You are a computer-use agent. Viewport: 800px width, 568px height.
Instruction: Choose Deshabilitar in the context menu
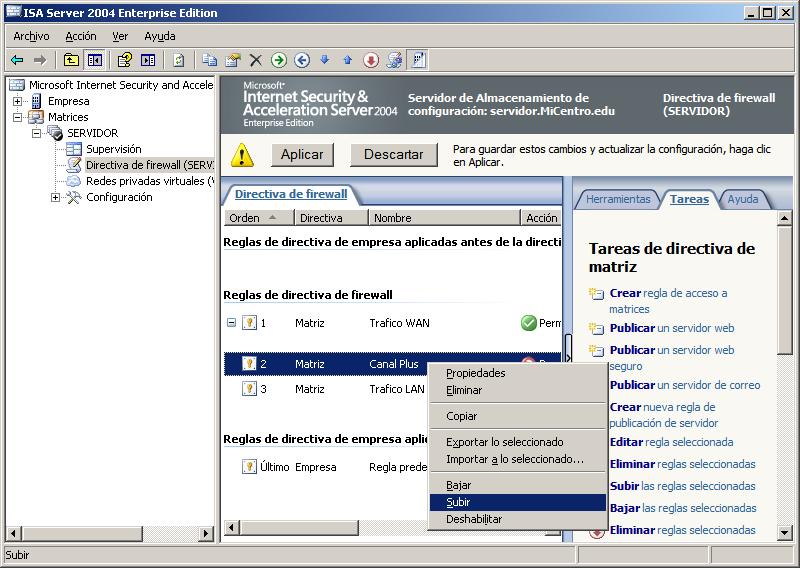[x=473, y=519]
